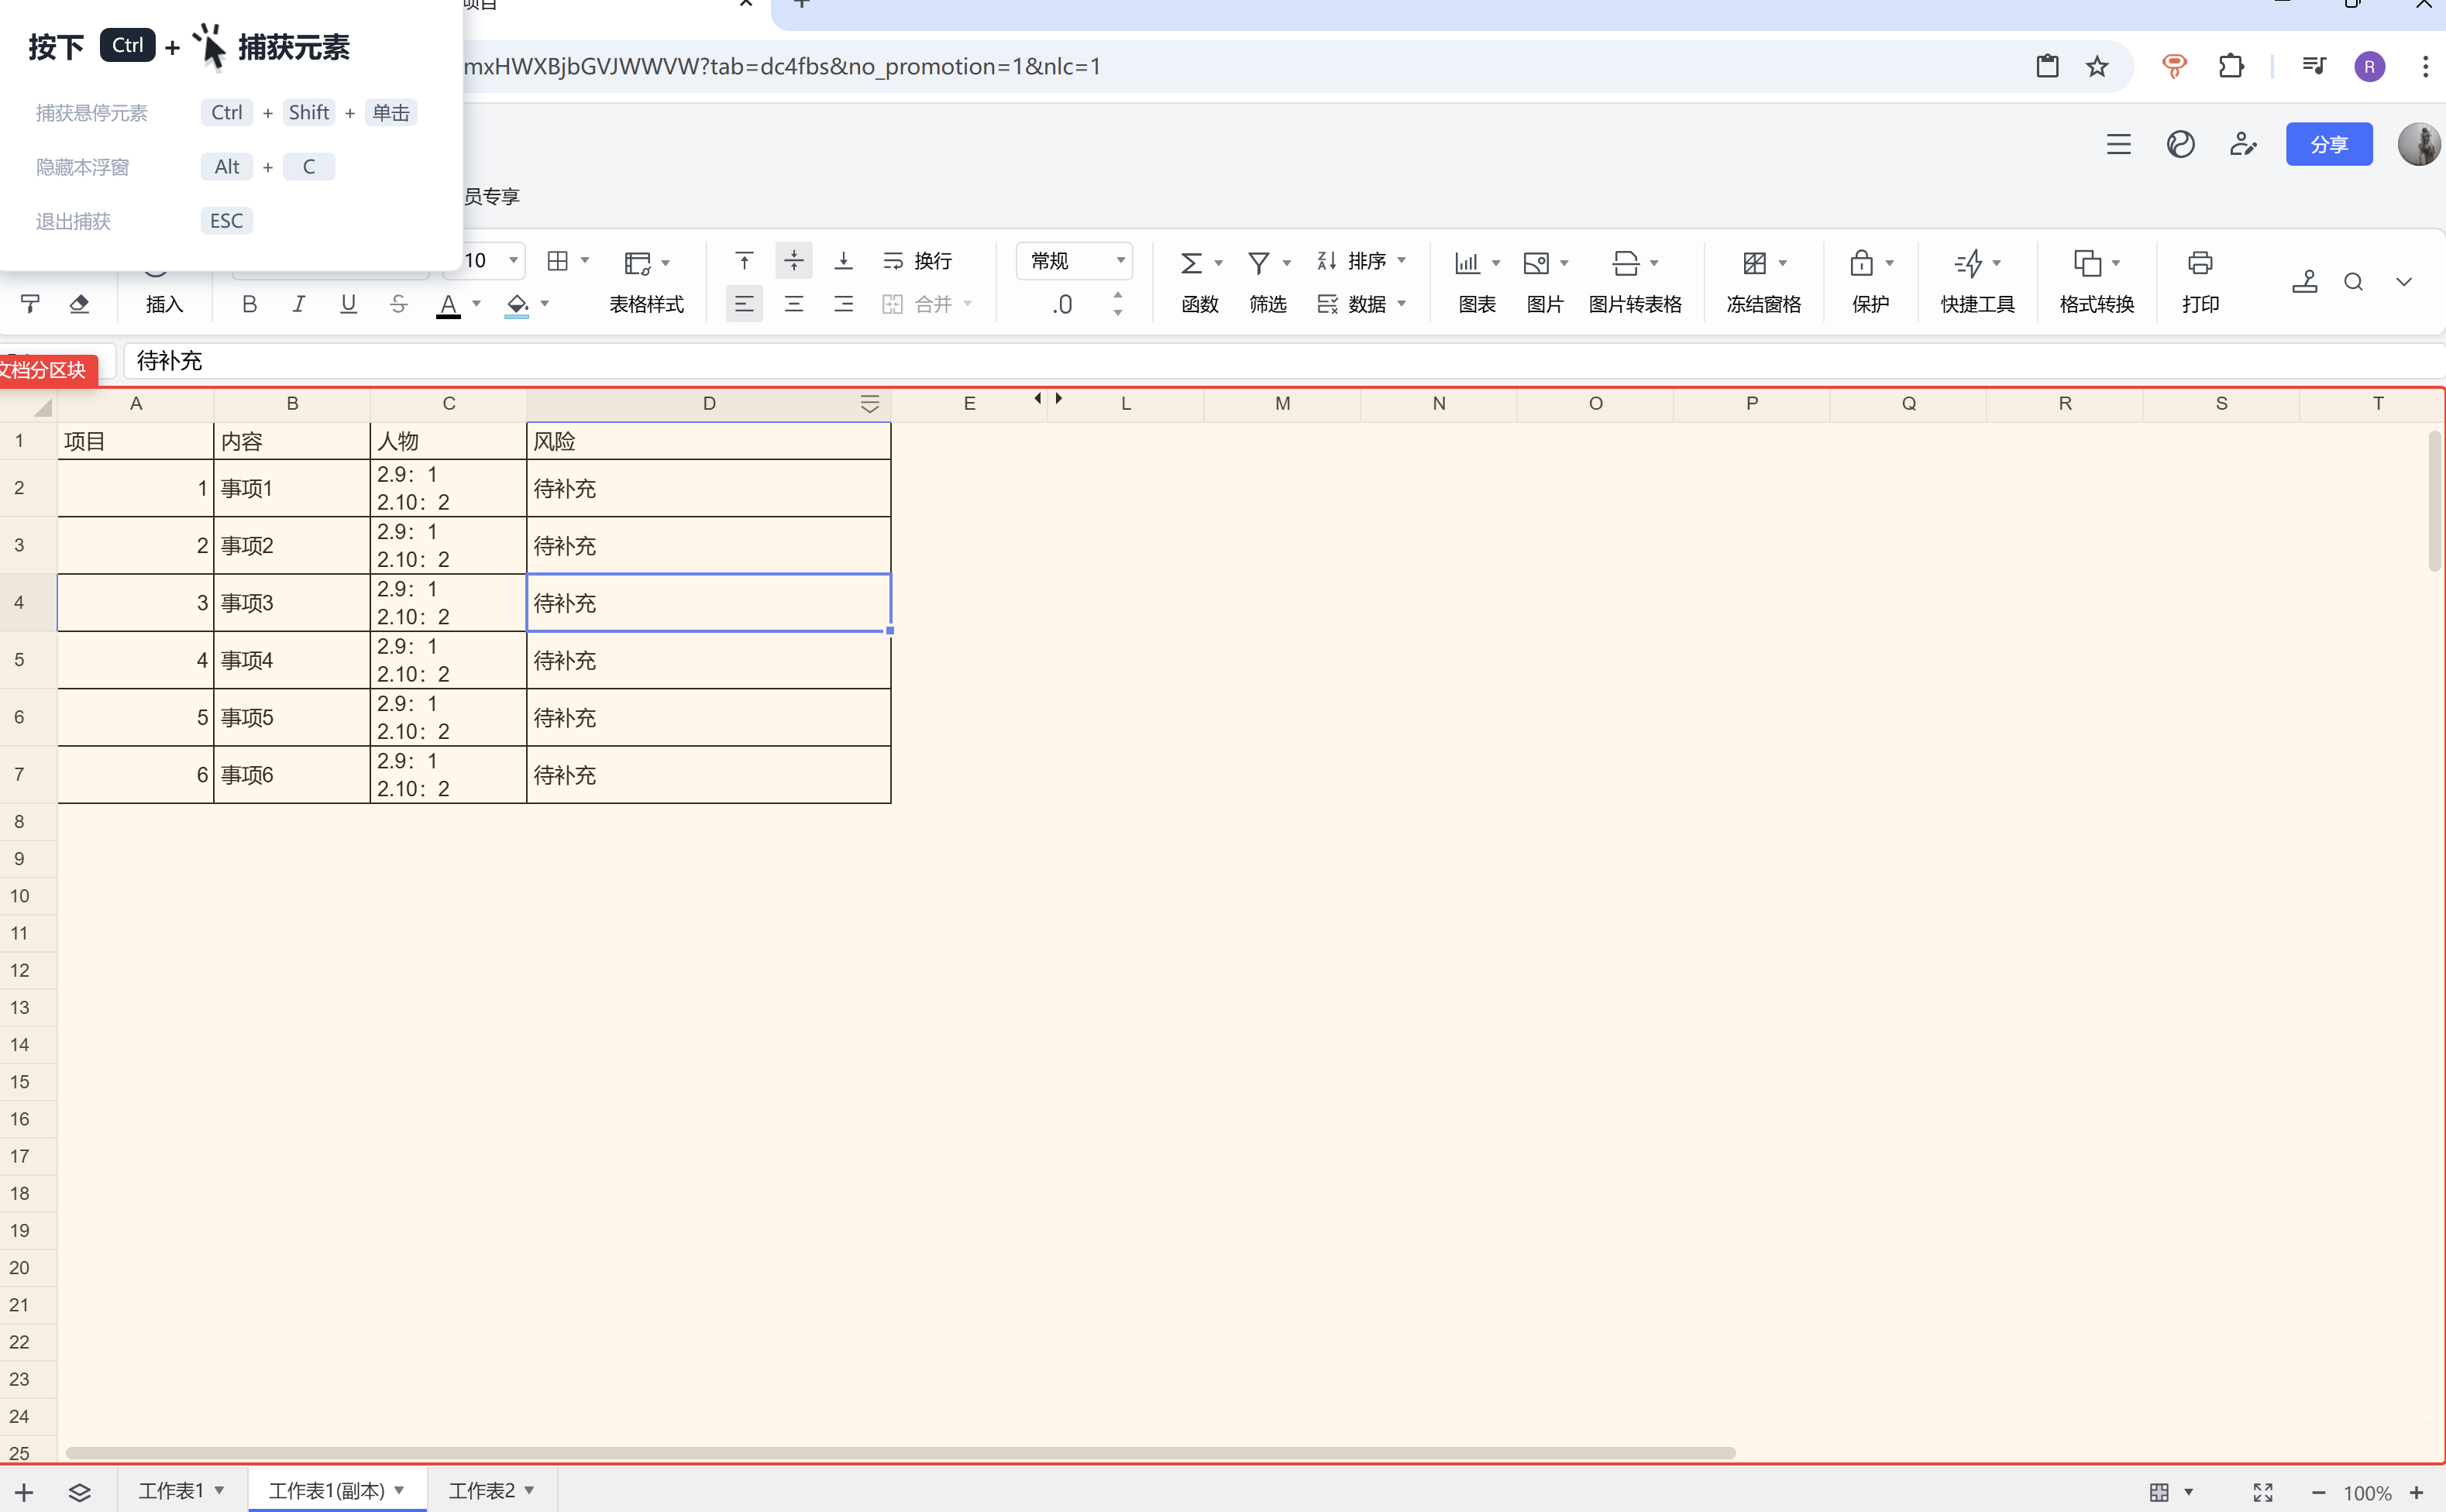2446x1512 pixels.
Task: Toggle bold formatting
Action: coord(249,304)
